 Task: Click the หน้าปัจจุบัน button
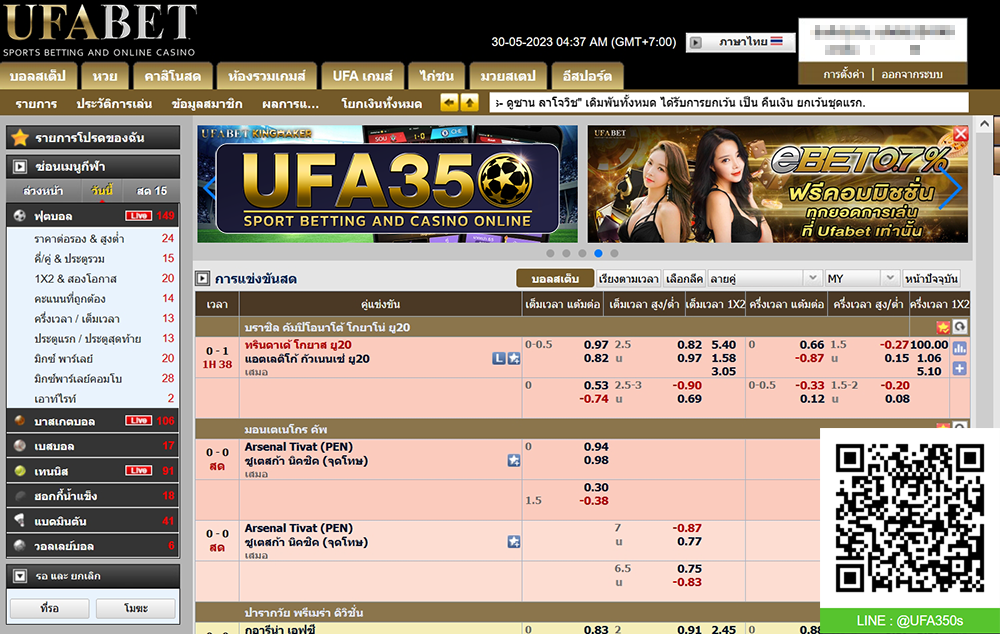coord(931,278)
